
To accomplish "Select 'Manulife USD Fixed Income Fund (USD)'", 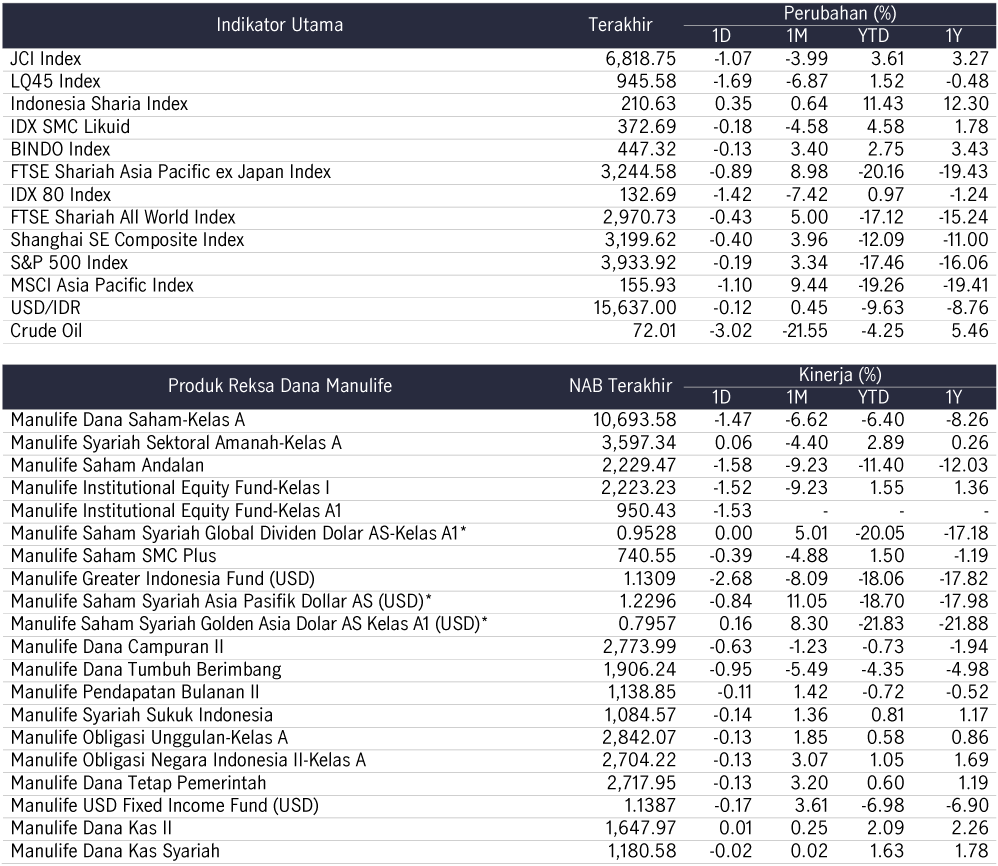I will (x=165, y=806).
